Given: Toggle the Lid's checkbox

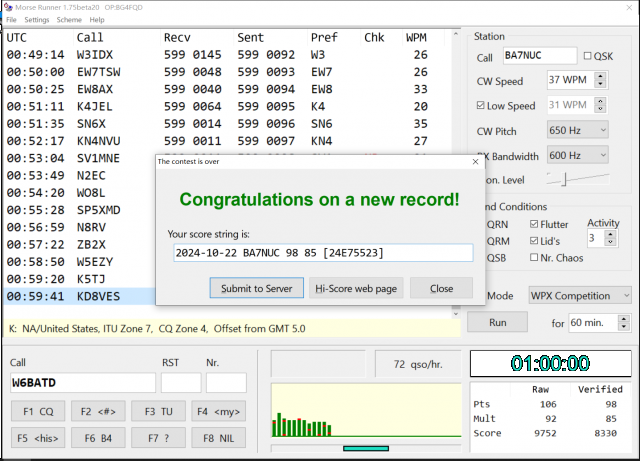Looking at the screenshot, I should click(534, 241).
